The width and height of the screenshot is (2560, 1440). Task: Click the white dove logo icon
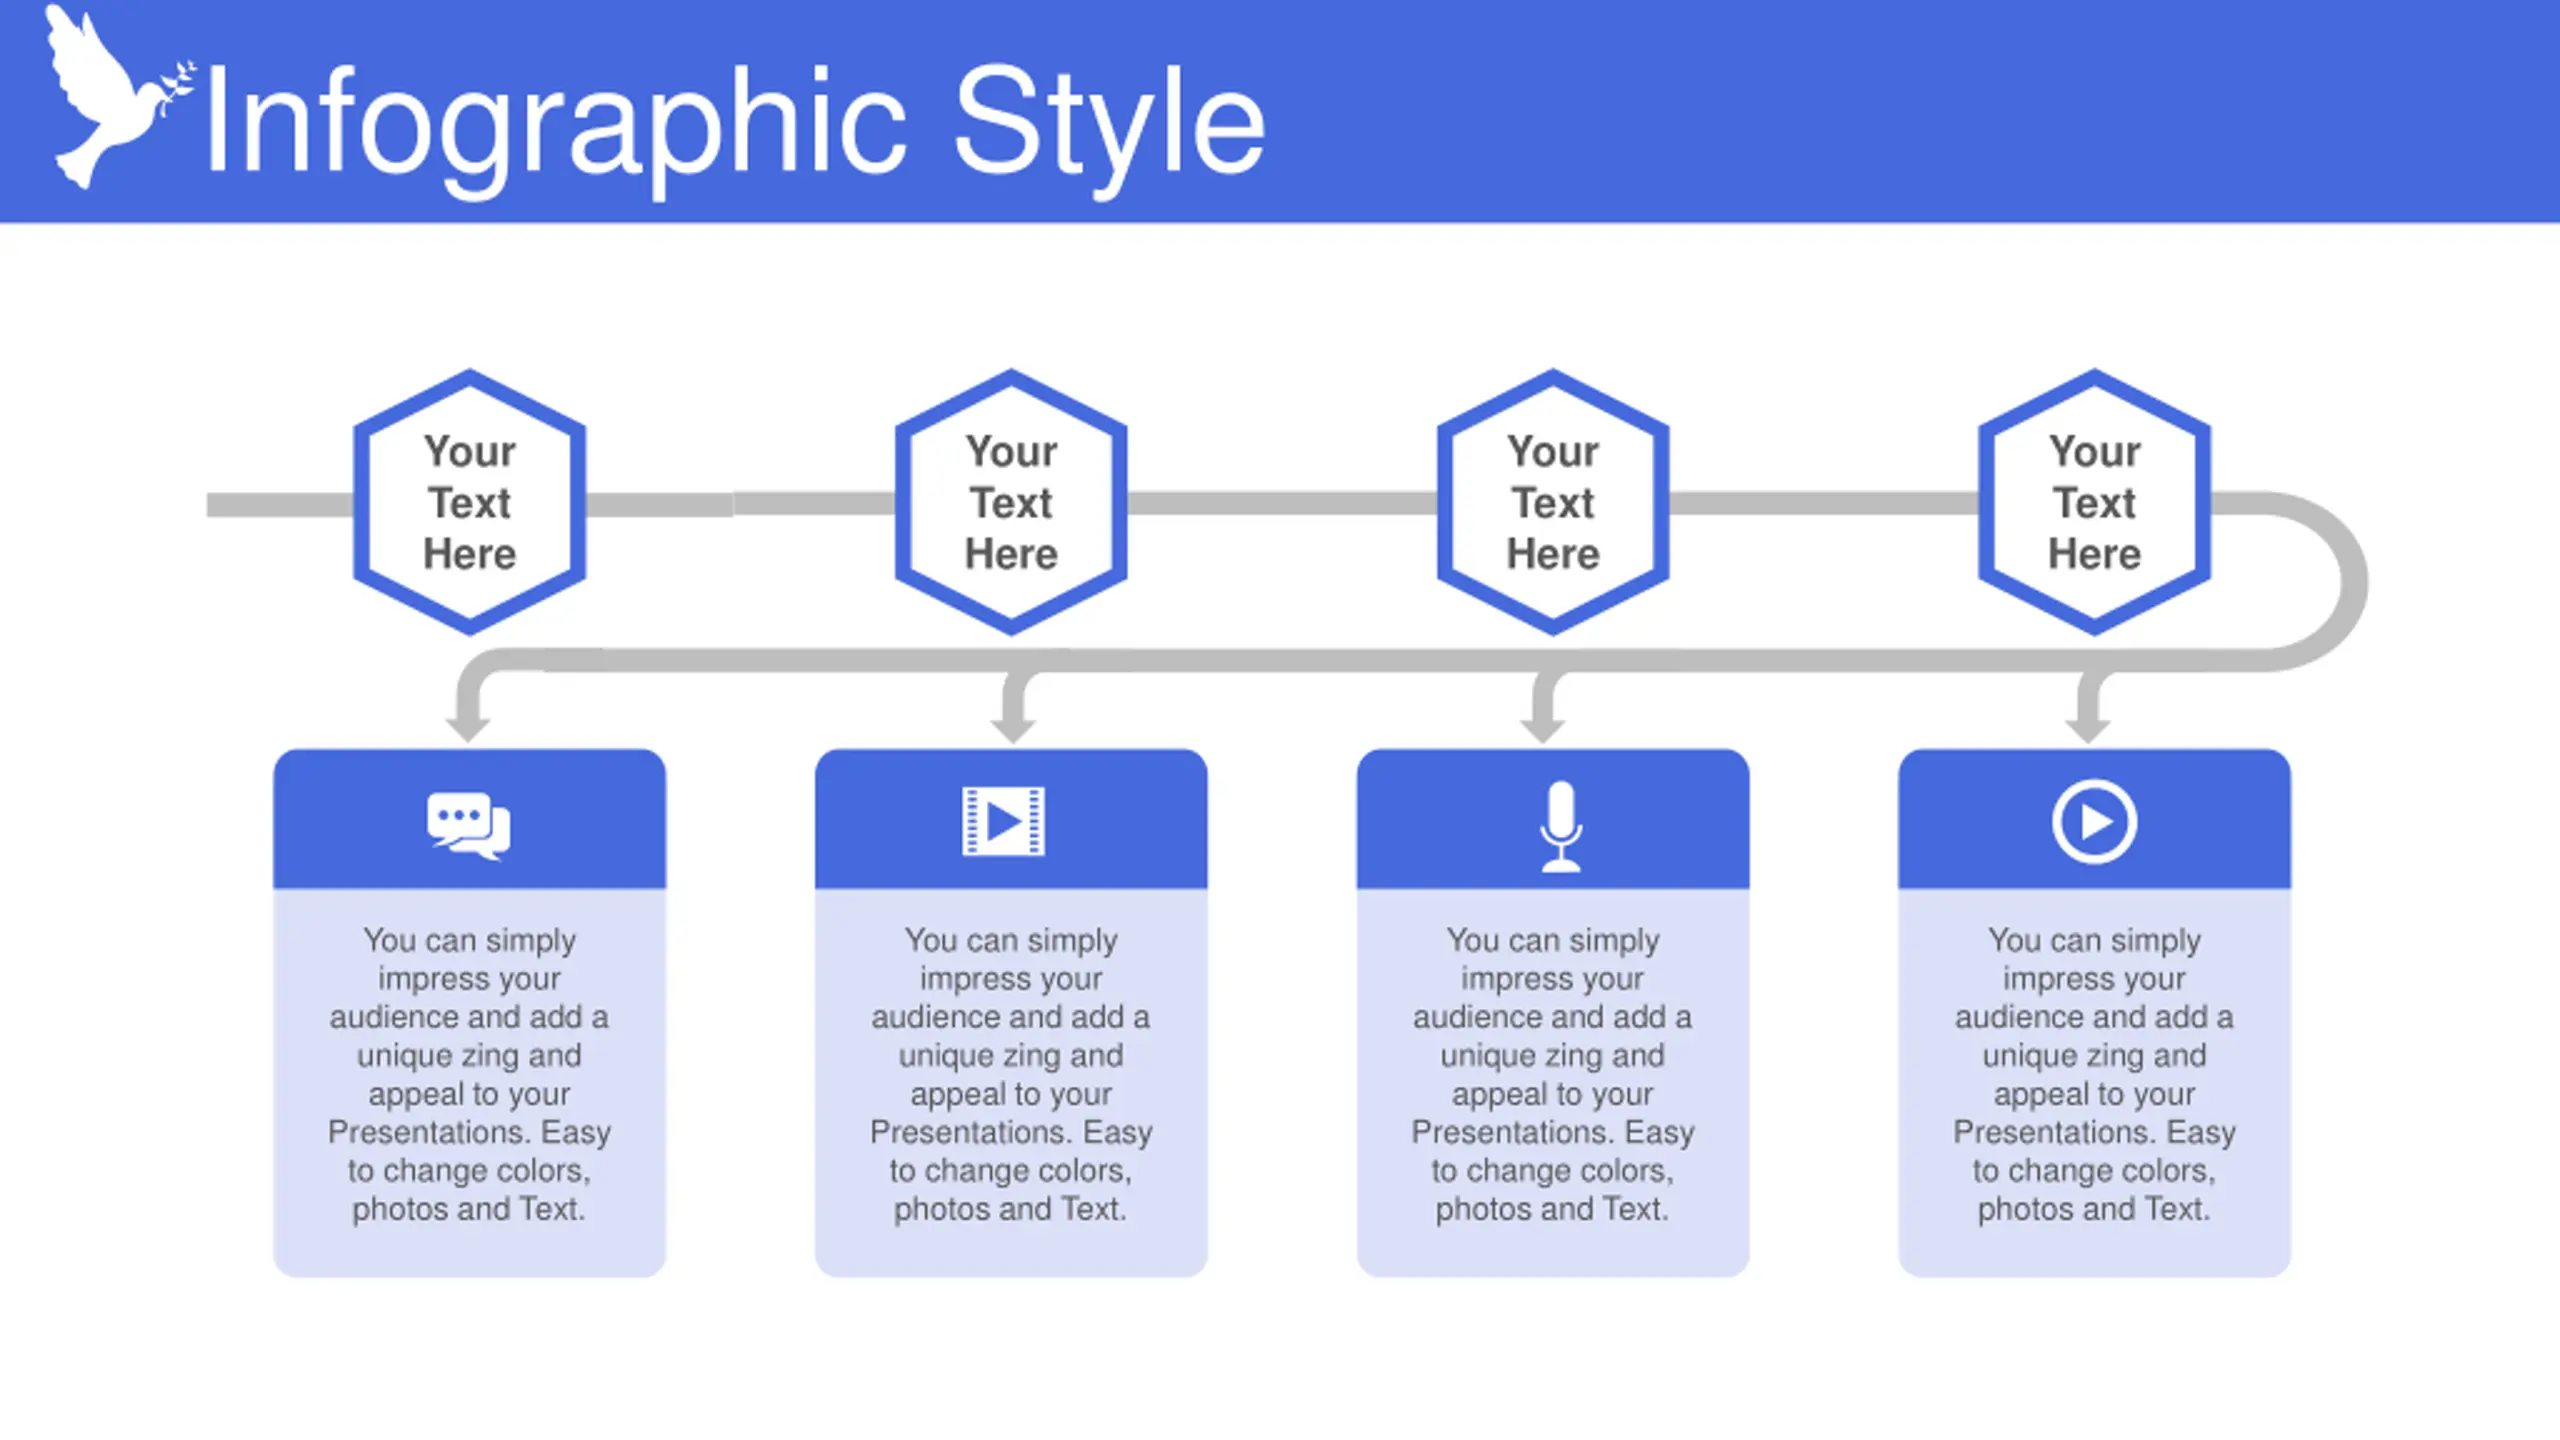click(x=118, y=96)
